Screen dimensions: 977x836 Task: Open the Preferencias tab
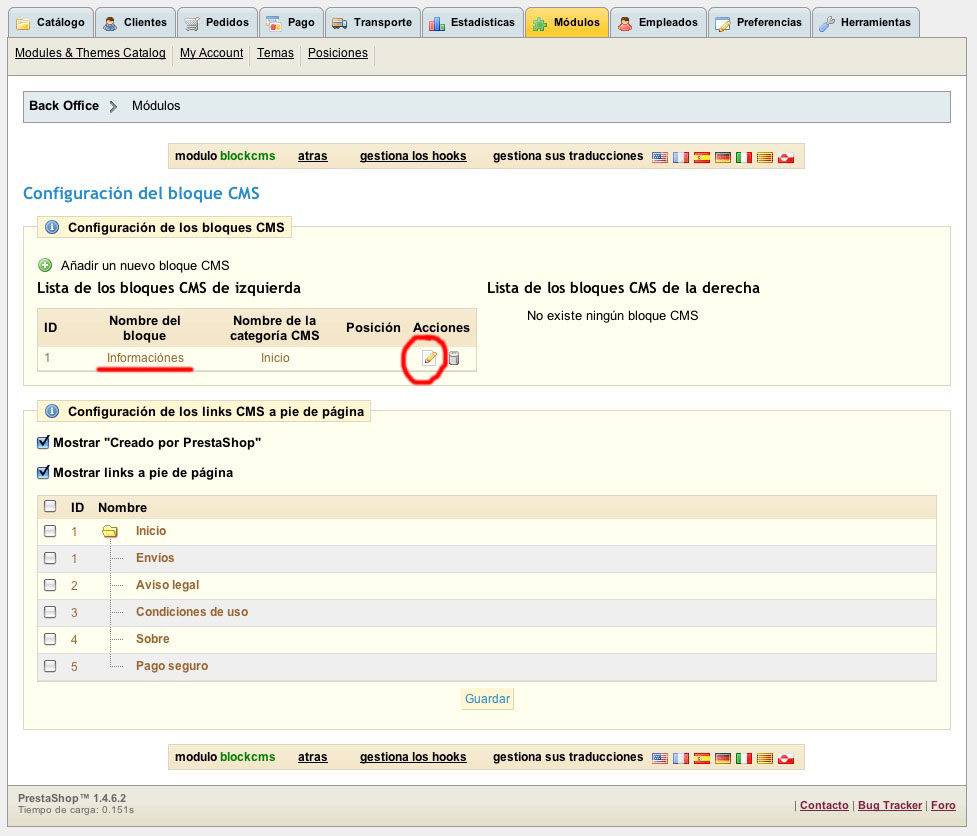pos(760,22)
